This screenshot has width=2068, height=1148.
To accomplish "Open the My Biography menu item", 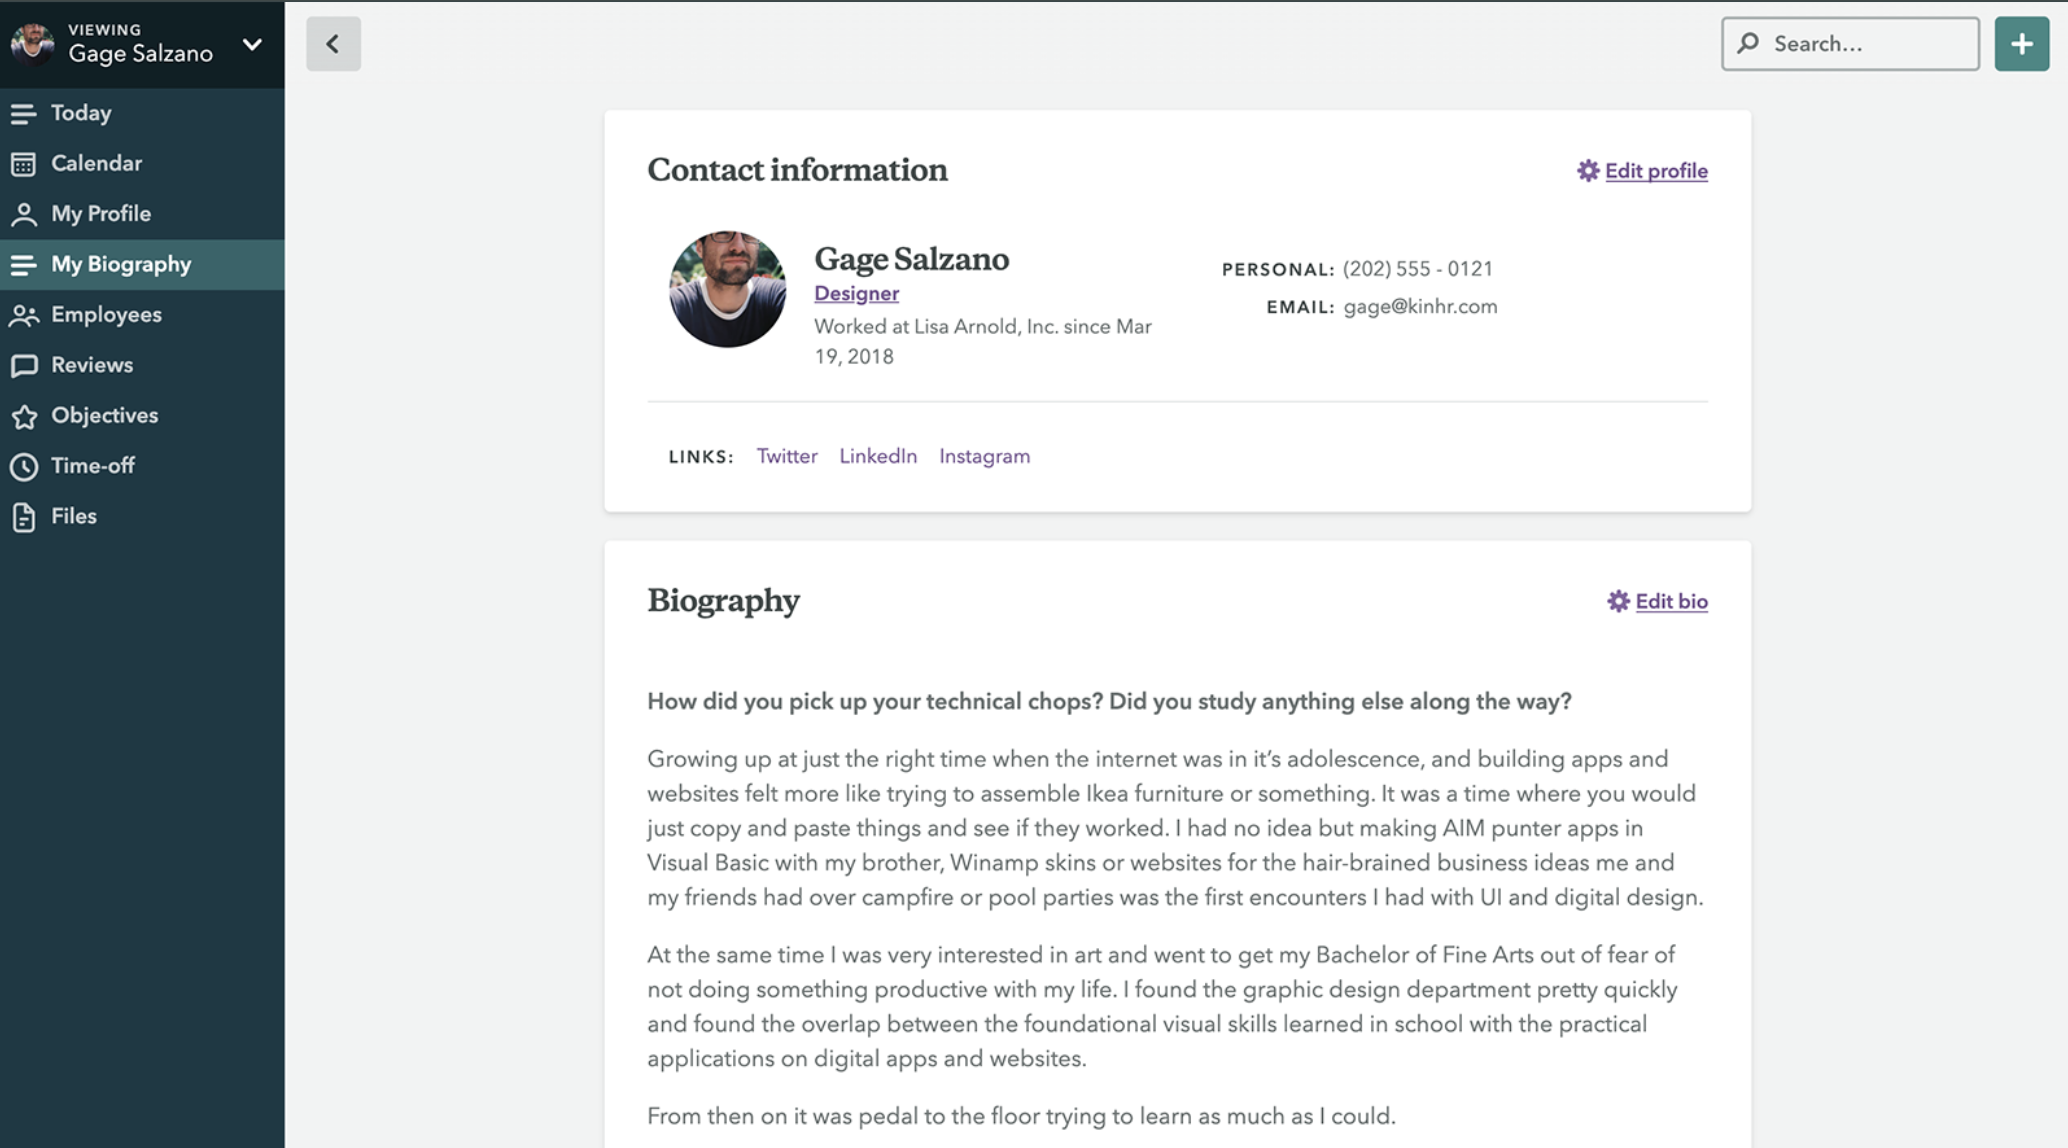I will pos(121,264).
